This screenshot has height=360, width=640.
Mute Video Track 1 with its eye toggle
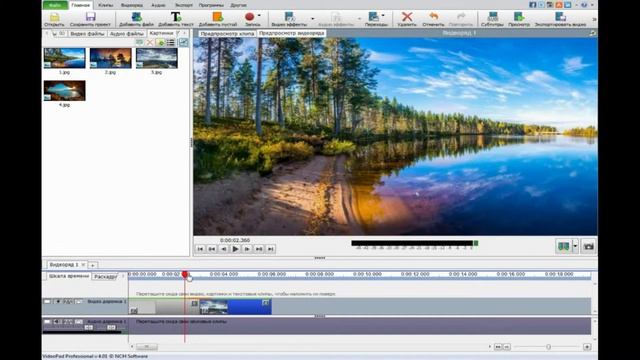58,302
